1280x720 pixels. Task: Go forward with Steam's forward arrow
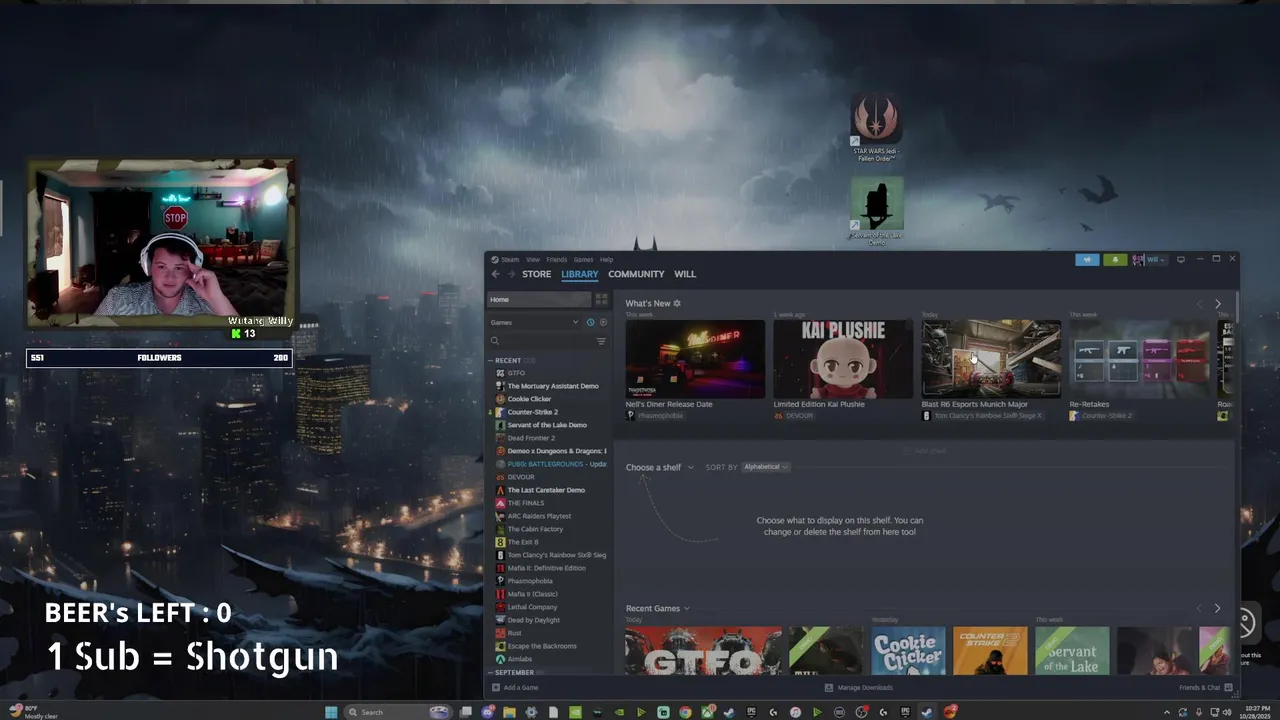(x=511, y=274)
